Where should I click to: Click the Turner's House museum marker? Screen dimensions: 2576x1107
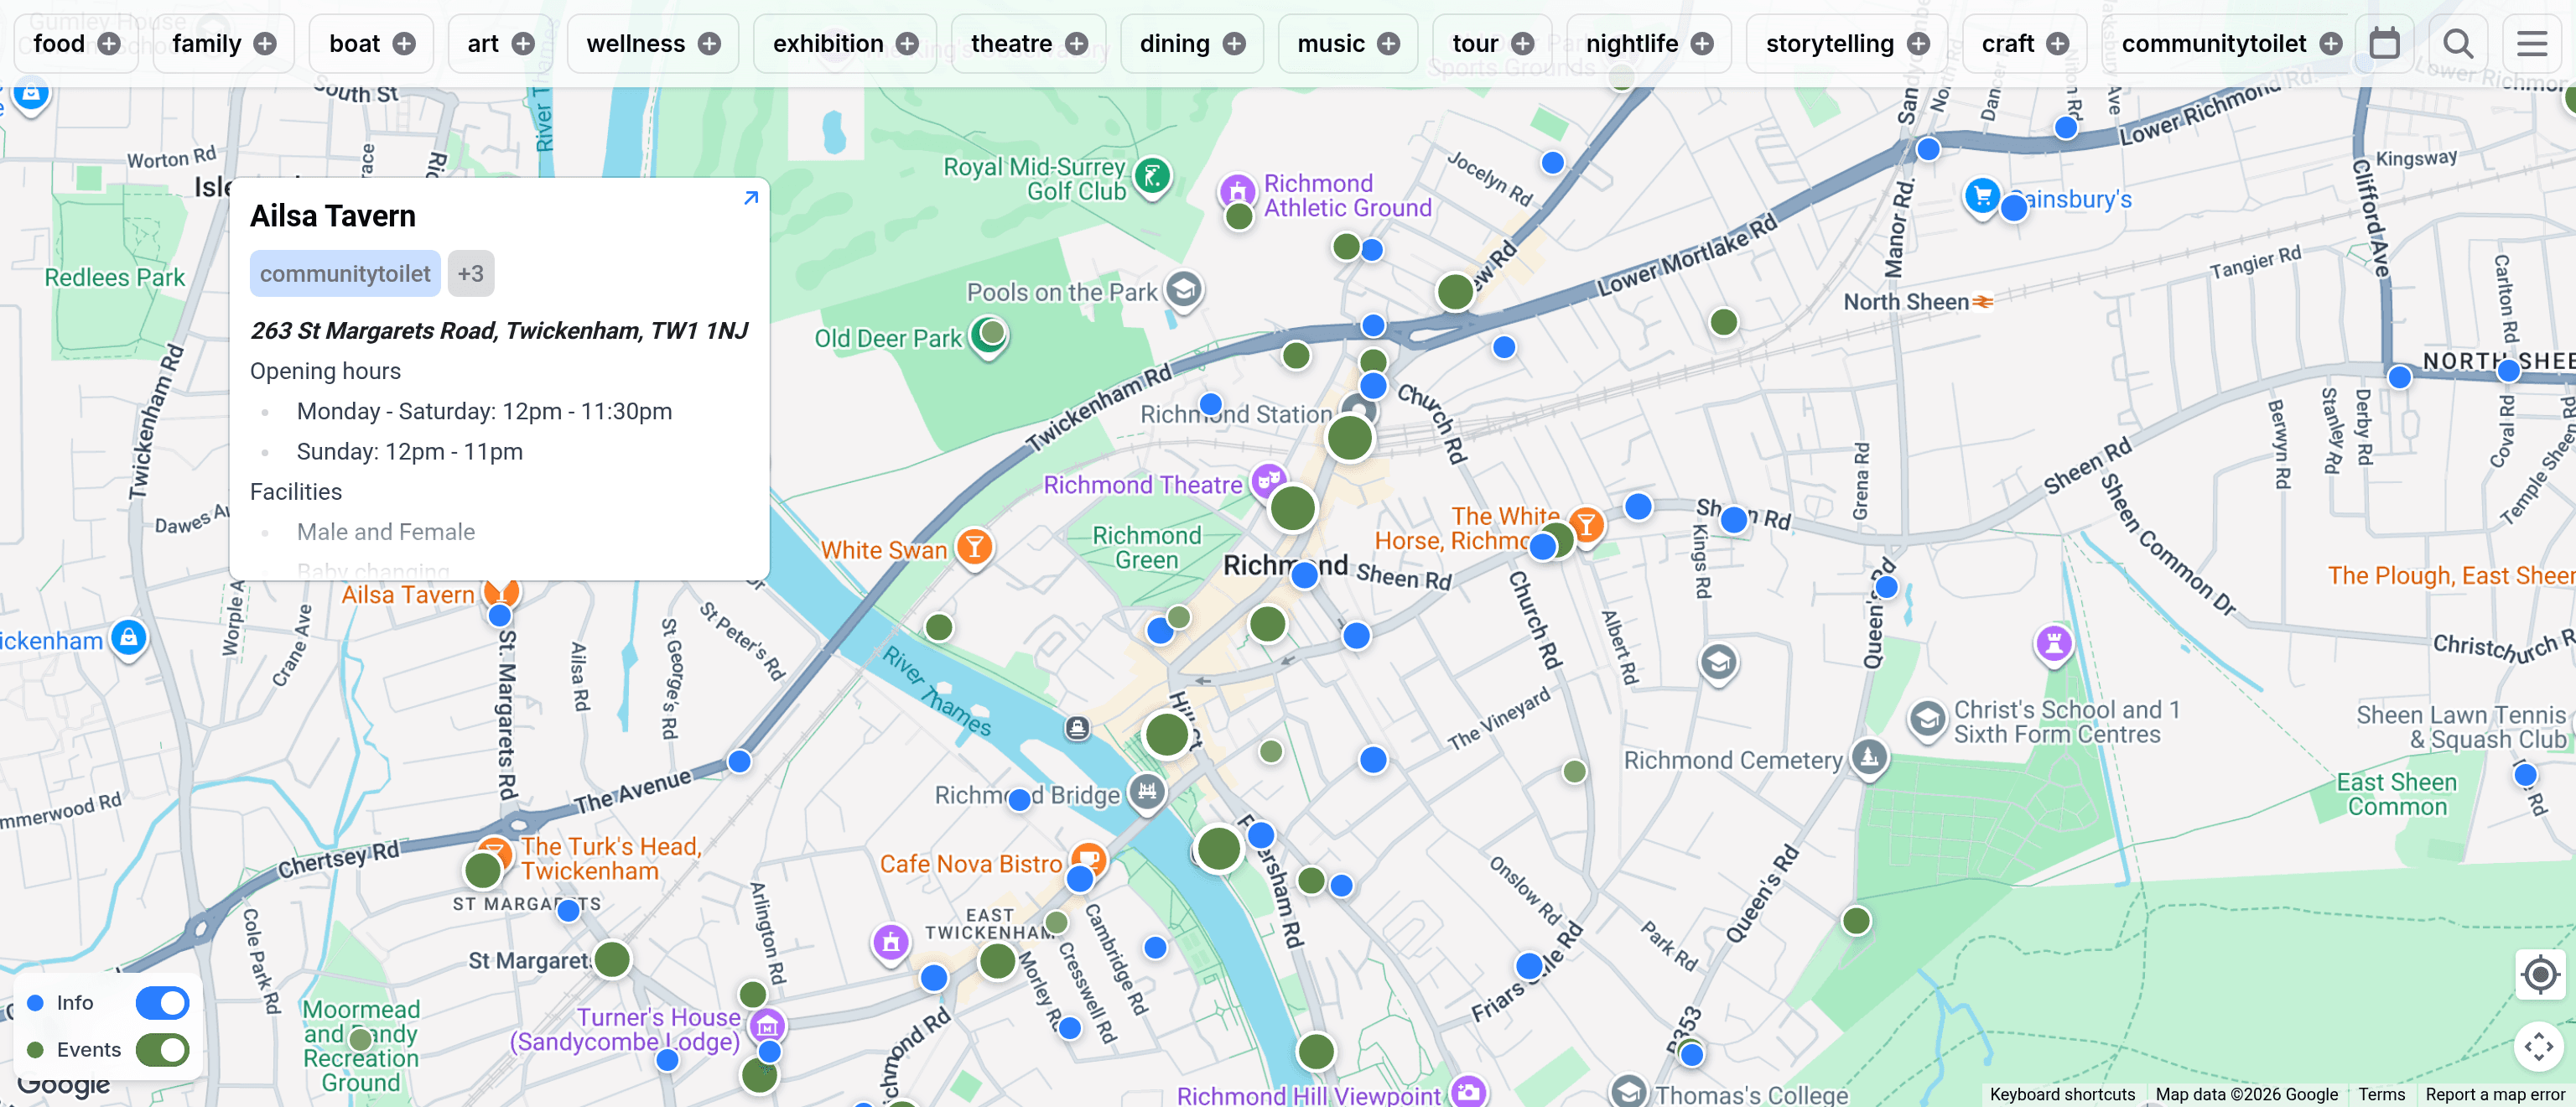point(768,1025)
